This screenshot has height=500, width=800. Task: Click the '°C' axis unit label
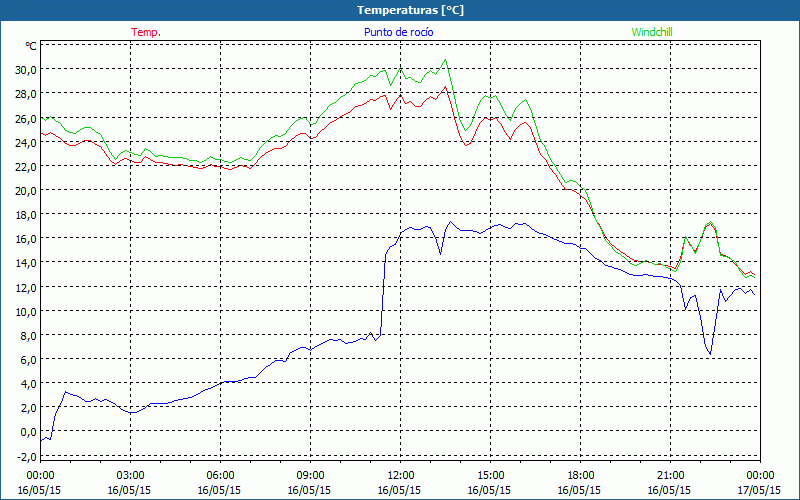click(x=30, y=46)
